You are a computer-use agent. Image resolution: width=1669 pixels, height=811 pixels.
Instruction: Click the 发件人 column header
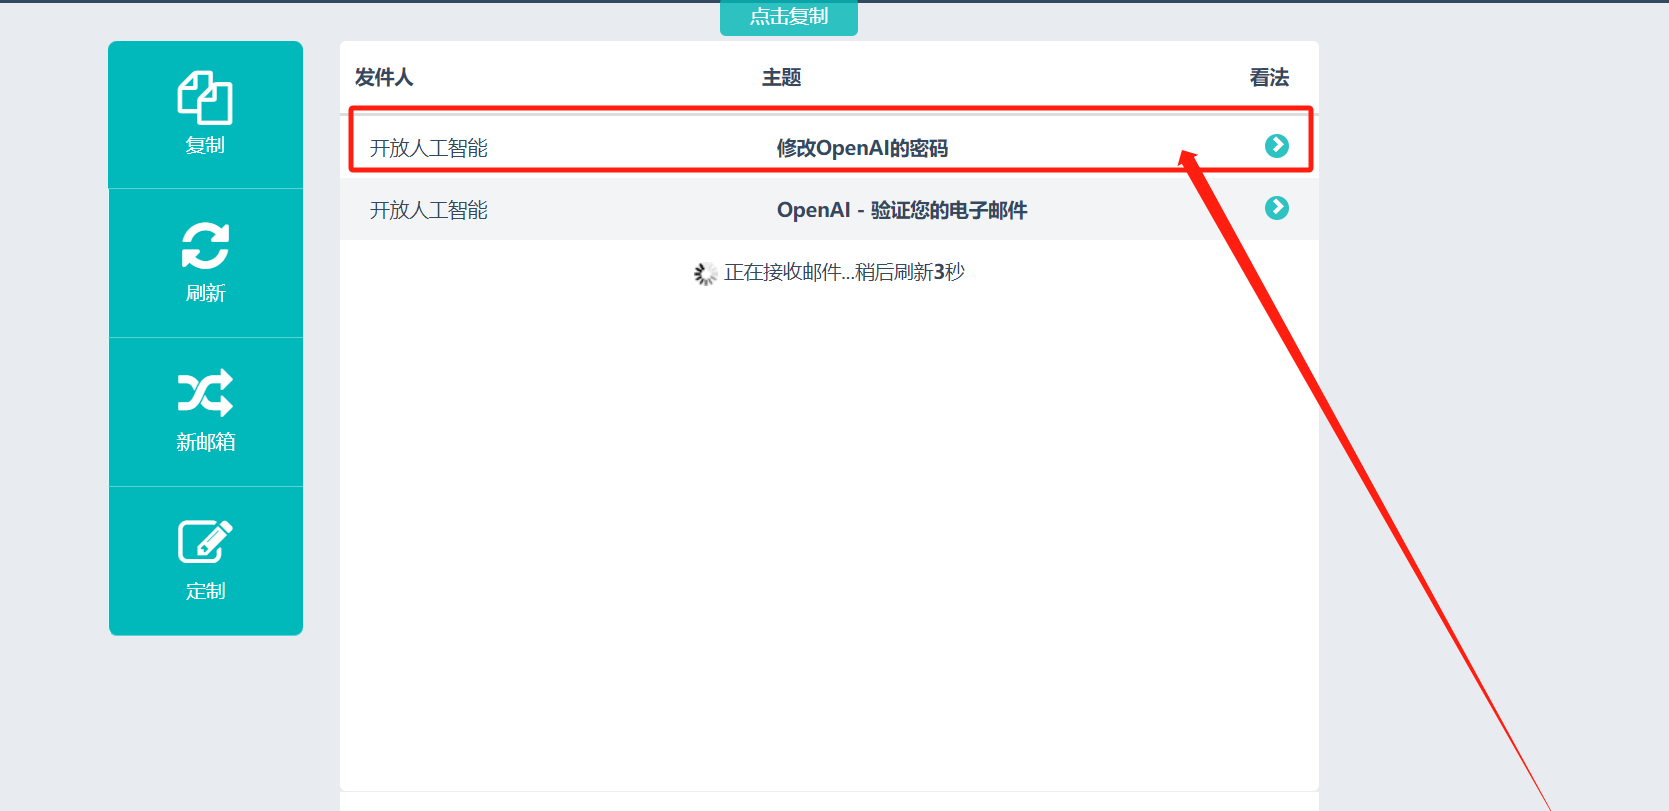click(x=384, y=77)
